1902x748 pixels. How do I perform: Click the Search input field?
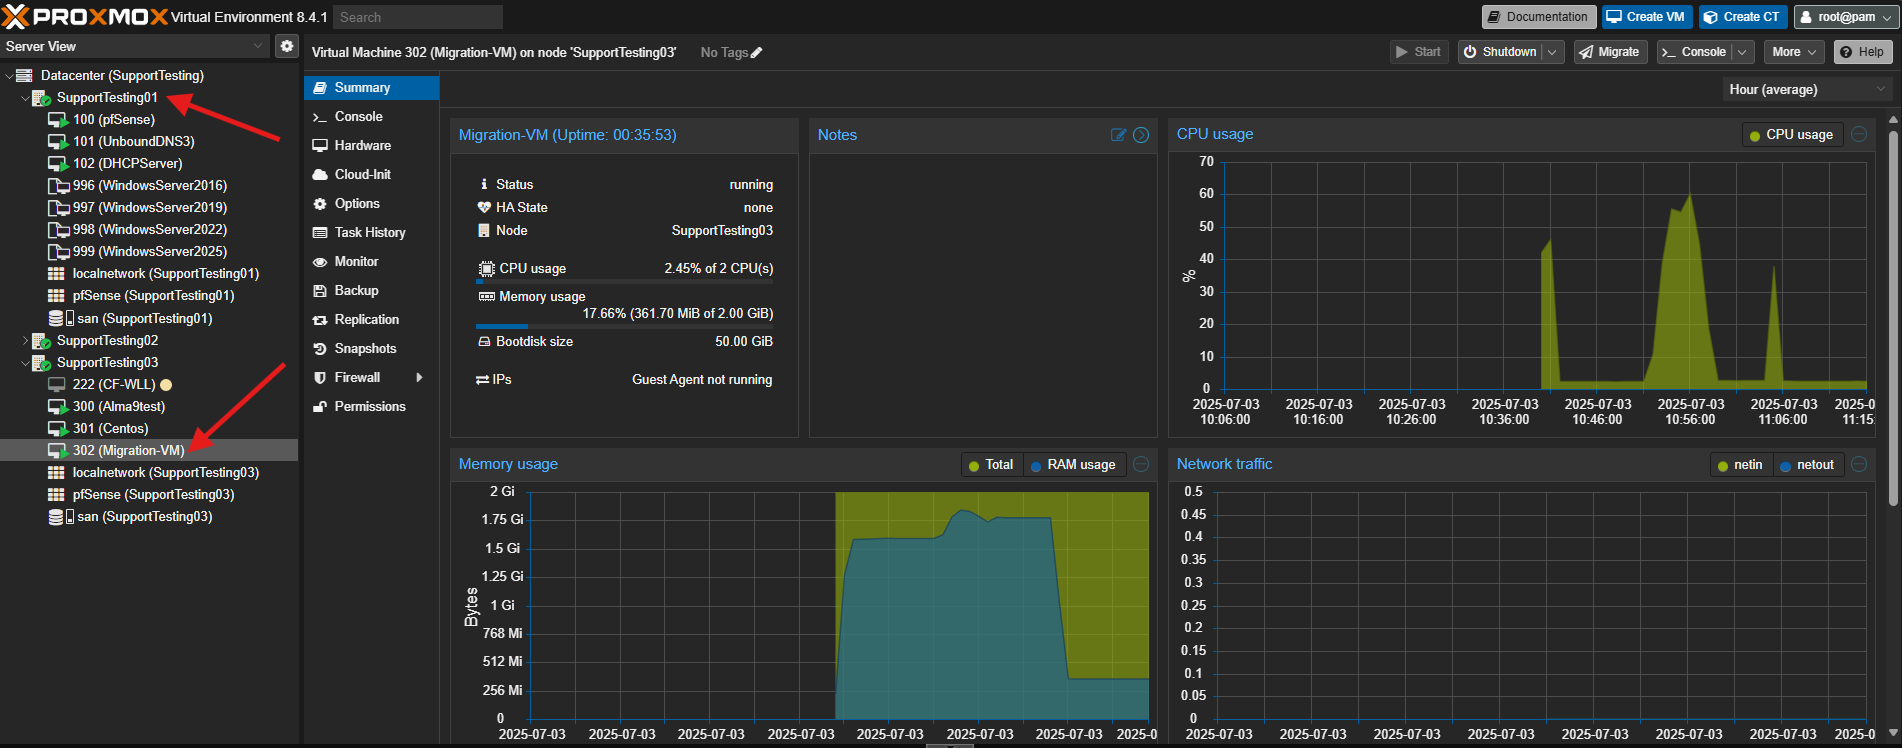(x=418, y=17)
